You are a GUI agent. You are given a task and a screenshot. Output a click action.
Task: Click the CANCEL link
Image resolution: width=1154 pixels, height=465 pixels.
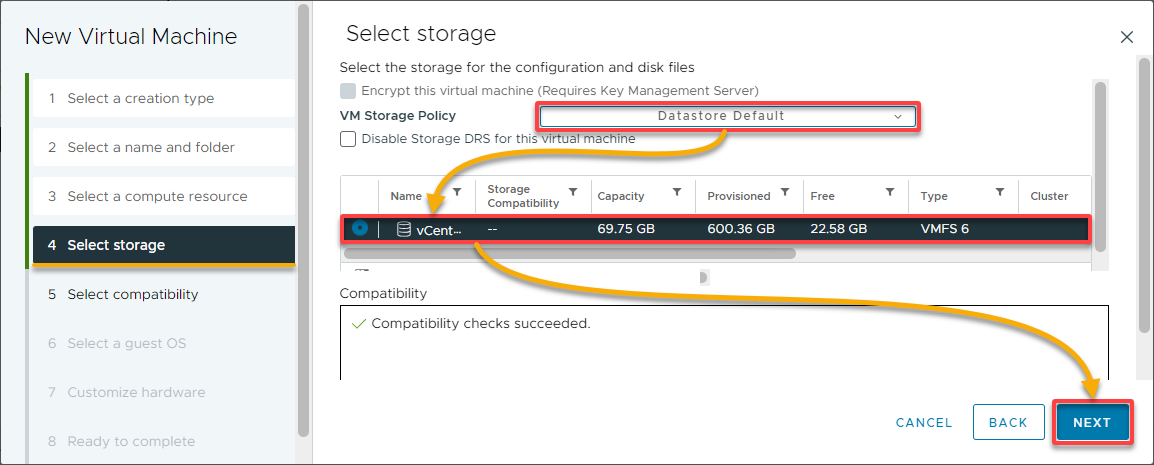click(x=924, y=422)
